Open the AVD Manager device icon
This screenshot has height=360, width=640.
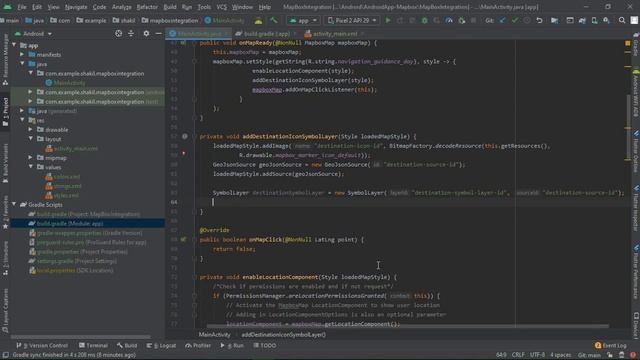coord(594,20)
